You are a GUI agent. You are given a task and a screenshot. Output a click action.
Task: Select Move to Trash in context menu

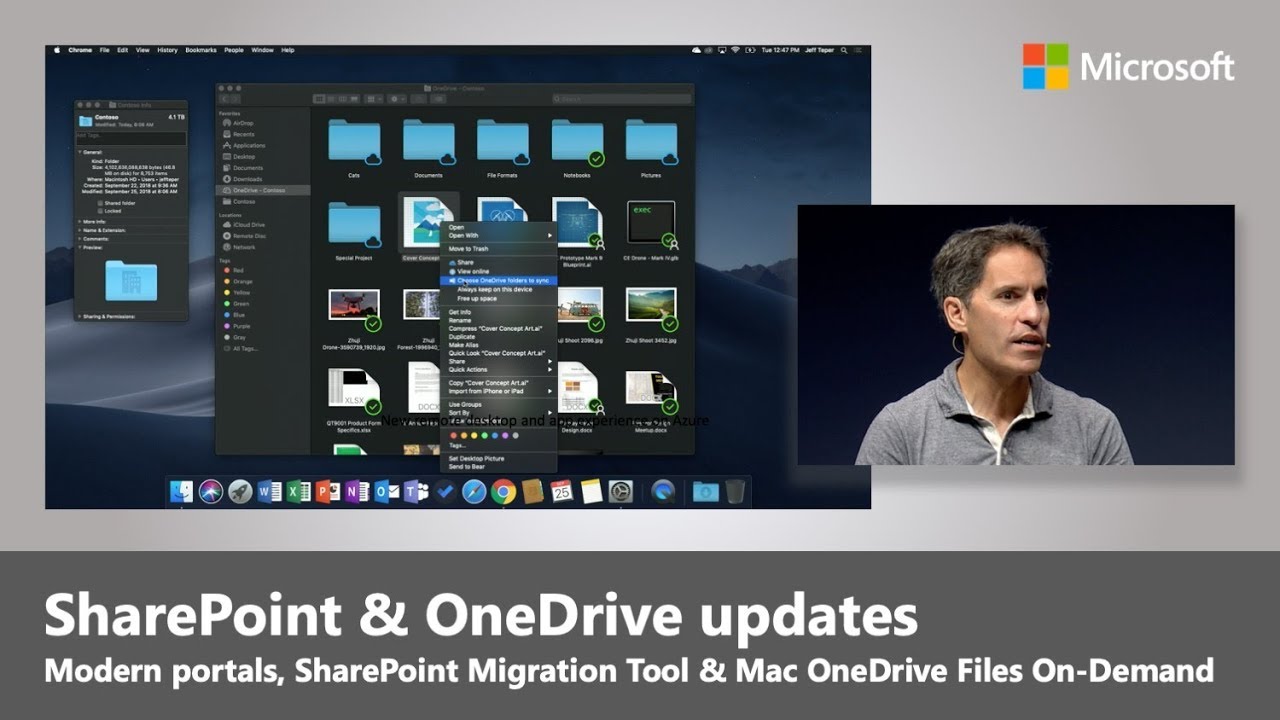(499, 248)
